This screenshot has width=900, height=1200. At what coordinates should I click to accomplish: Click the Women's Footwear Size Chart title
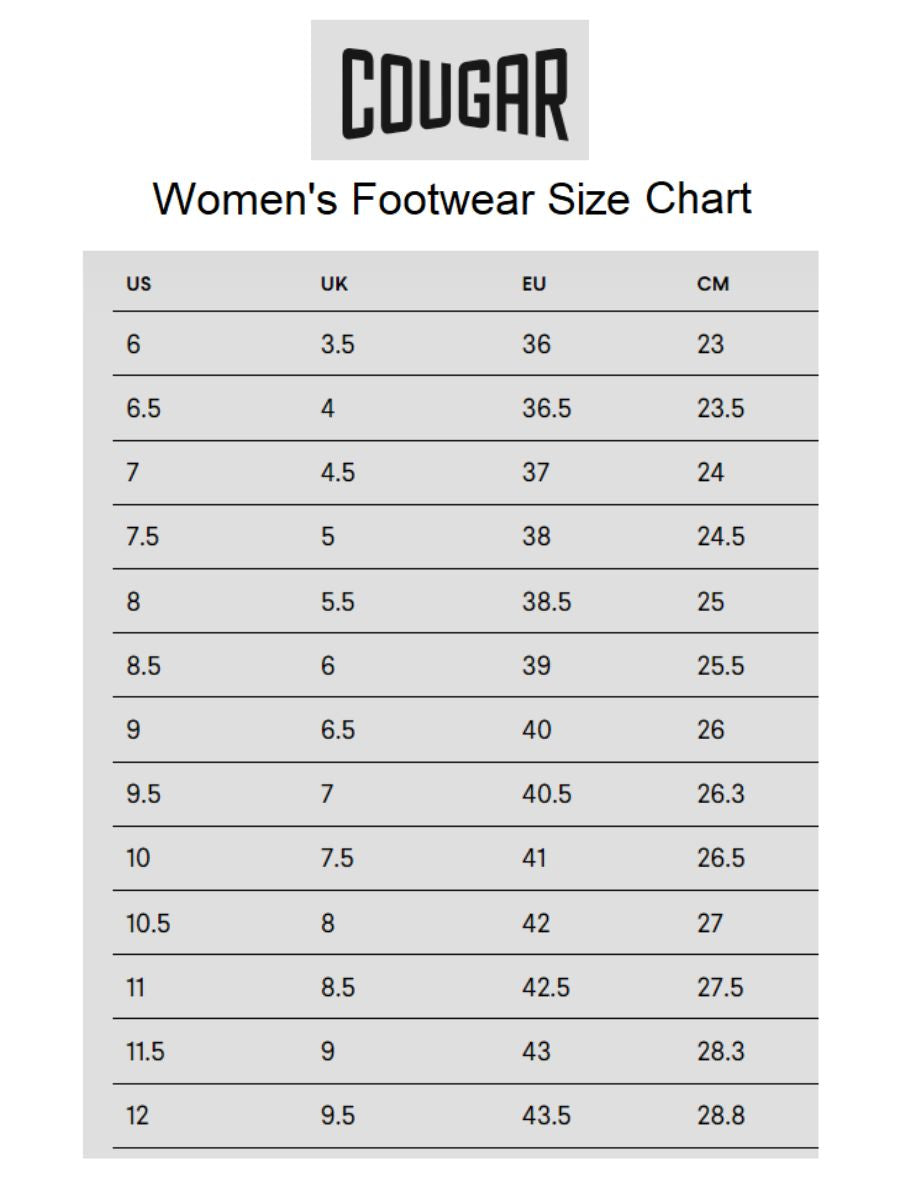451,198
